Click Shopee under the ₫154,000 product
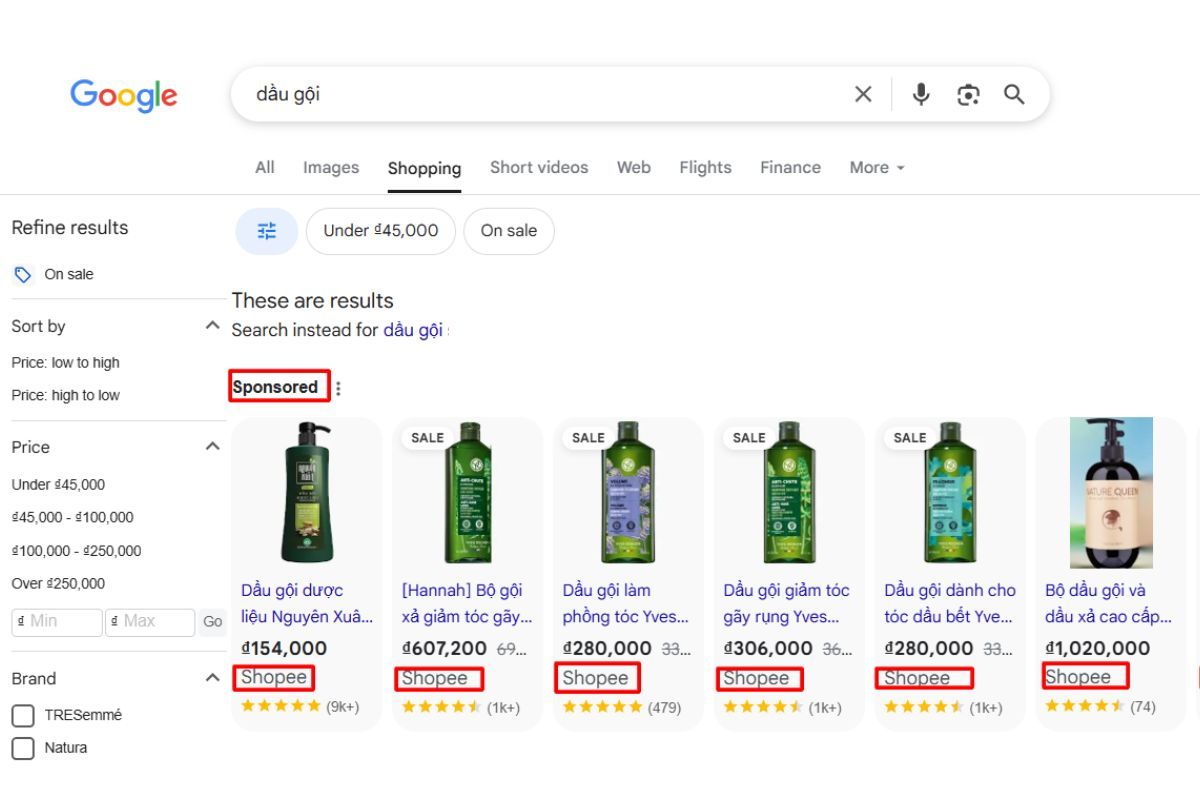Screen dimensions: 1200x800 point(274,678)
